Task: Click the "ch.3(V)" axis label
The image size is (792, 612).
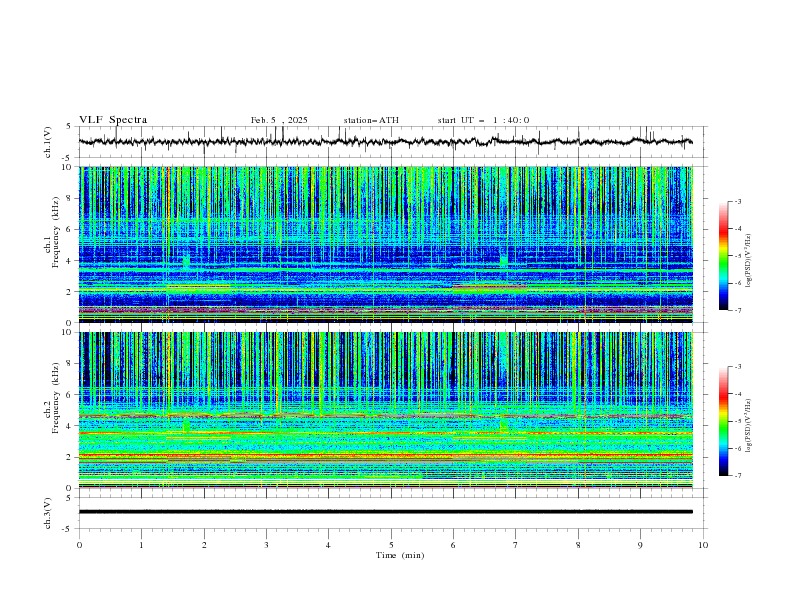Action: click(48, 513)
